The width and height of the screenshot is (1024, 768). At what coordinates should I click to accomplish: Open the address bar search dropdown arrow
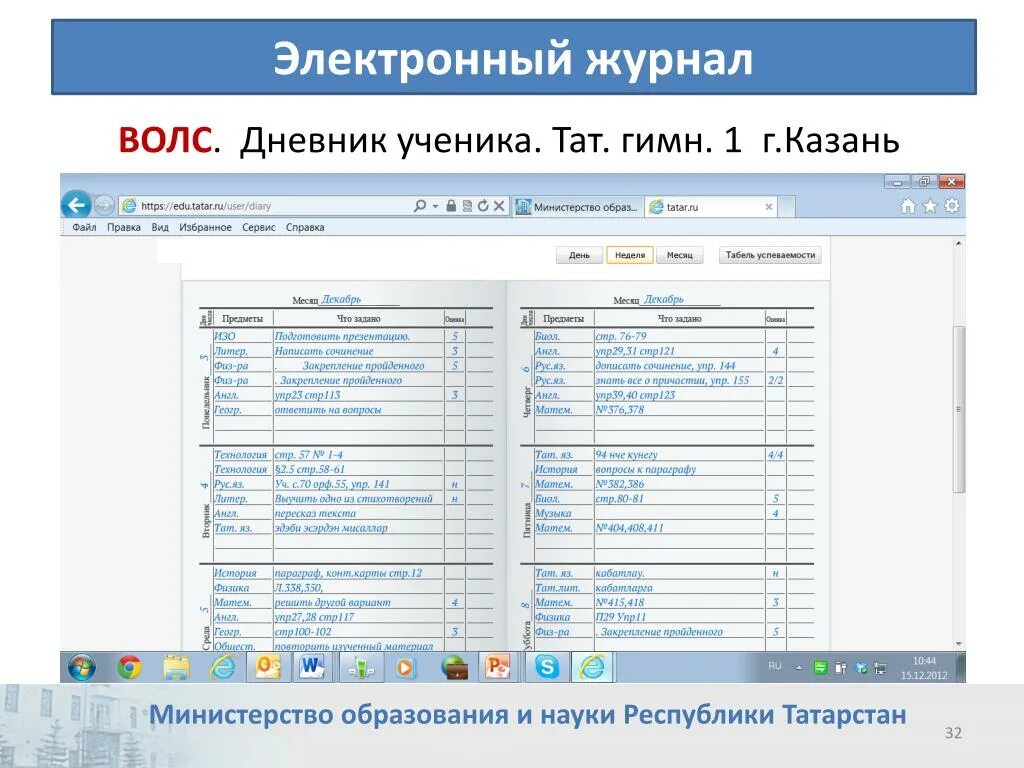click(436, 206)
